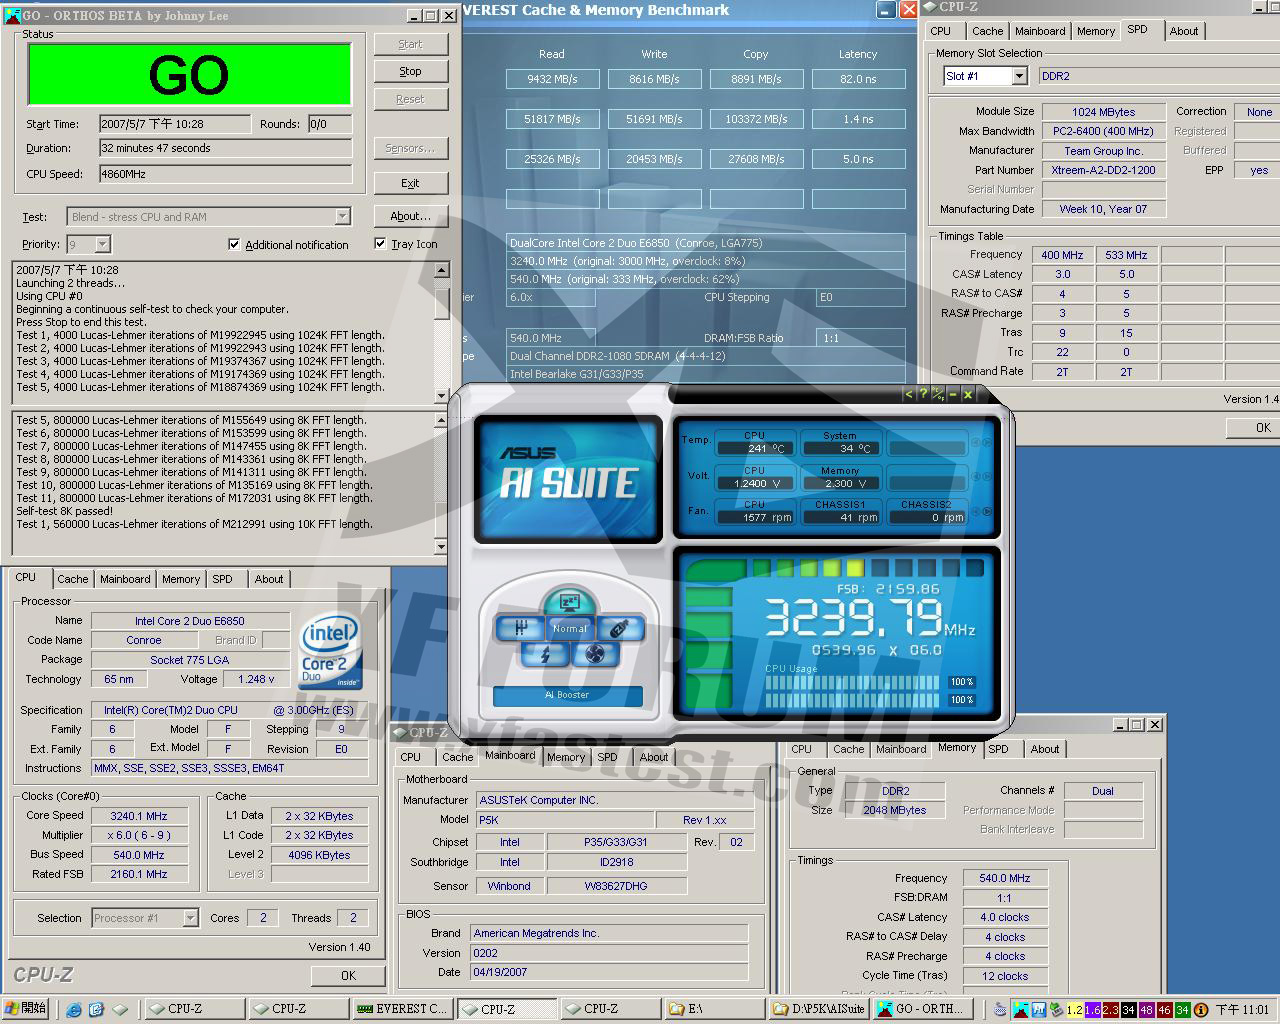
Task: Open the Processor Selection dropdown in CPU-Z
Action: pyautogui.click(x=190, y=918)
